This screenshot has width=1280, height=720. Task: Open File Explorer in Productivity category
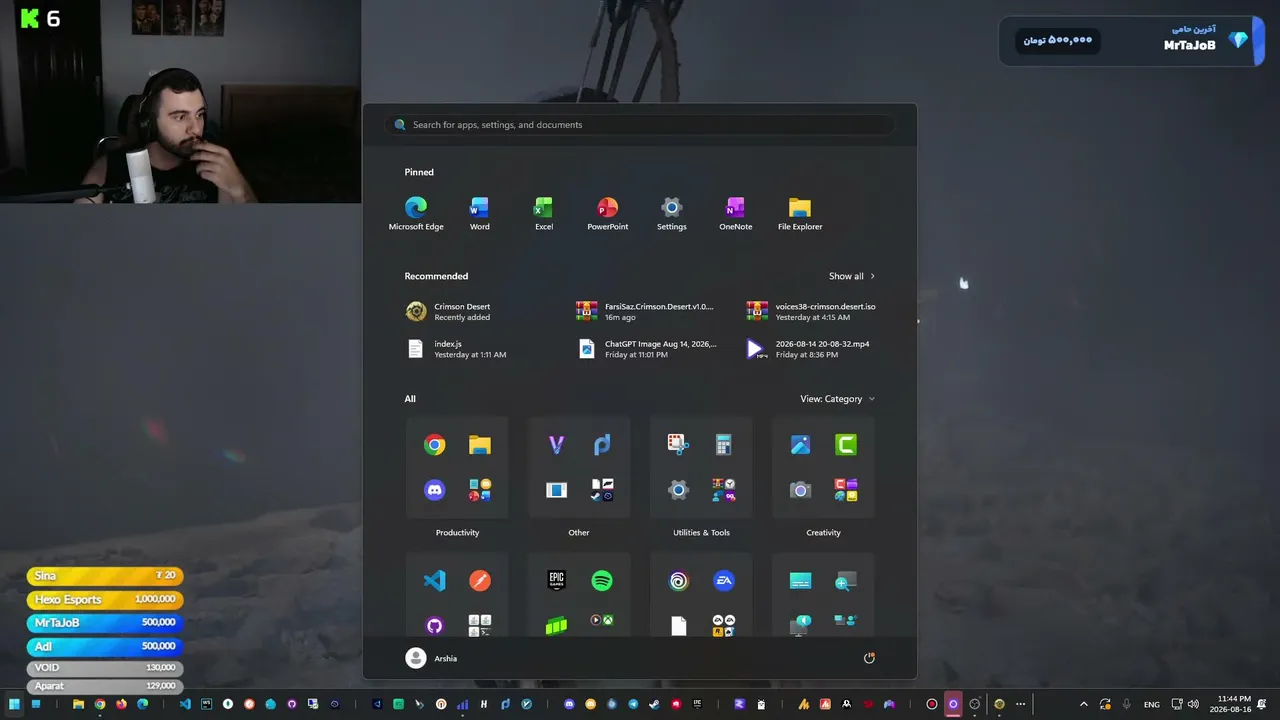pos(480,445)
